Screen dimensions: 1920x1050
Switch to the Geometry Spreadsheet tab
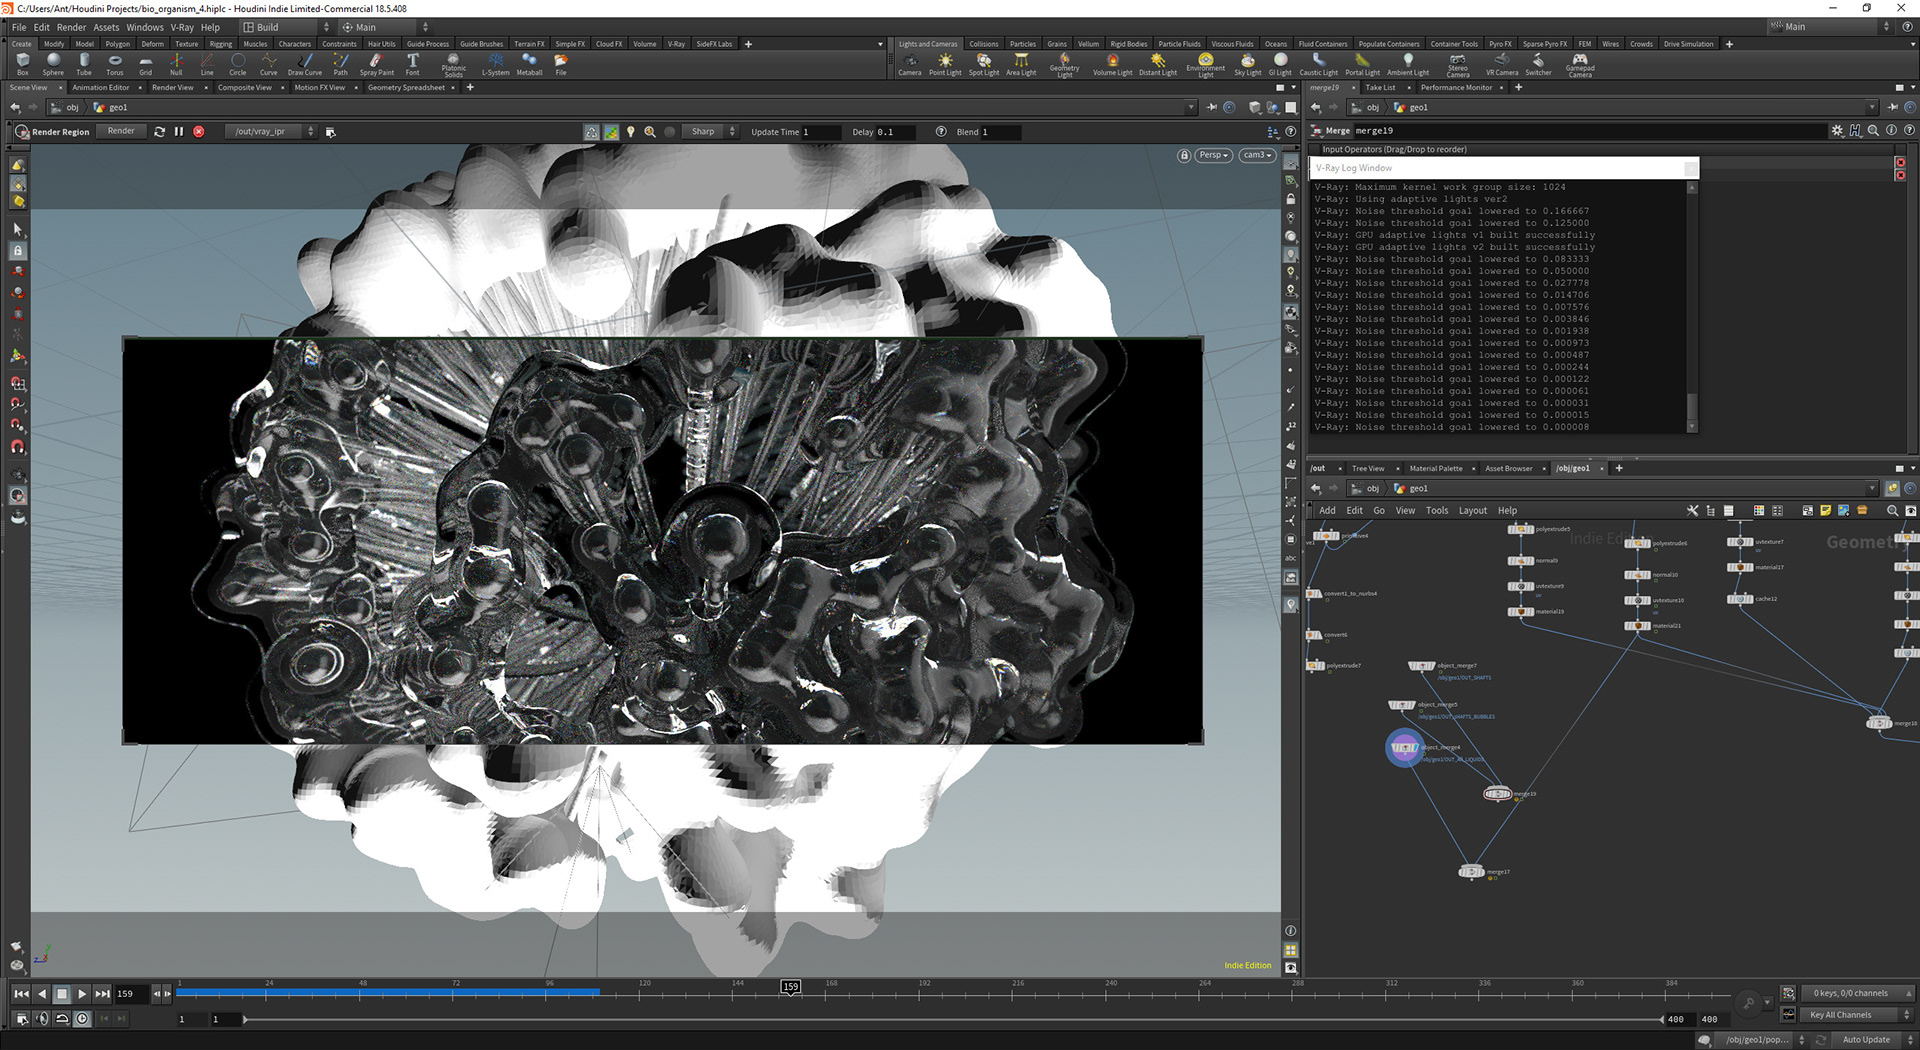[406, 88]
